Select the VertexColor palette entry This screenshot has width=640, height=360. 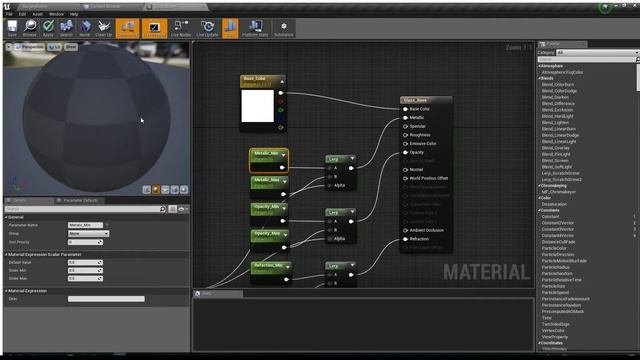553,331
